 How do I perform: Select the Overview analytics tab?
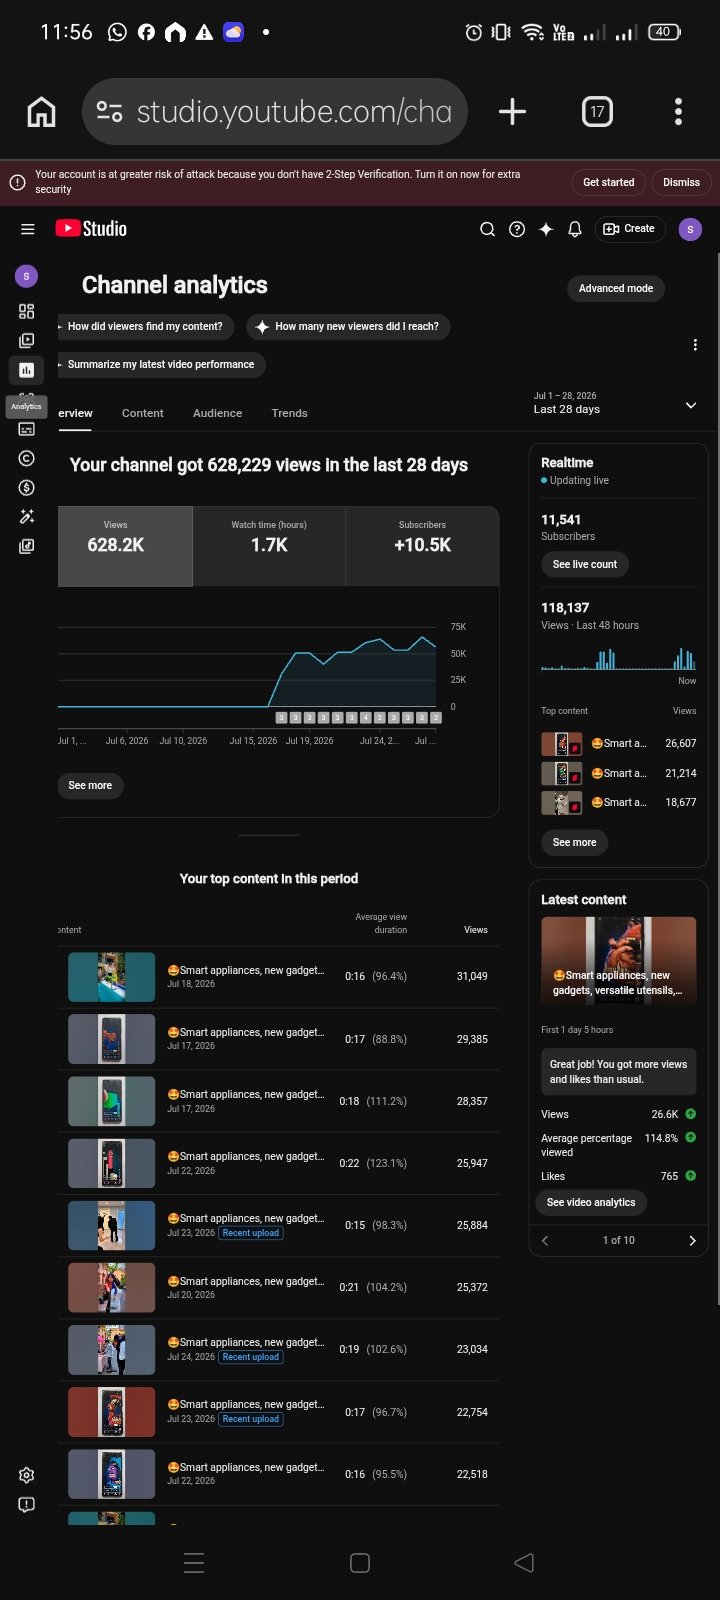pos(75,413)
